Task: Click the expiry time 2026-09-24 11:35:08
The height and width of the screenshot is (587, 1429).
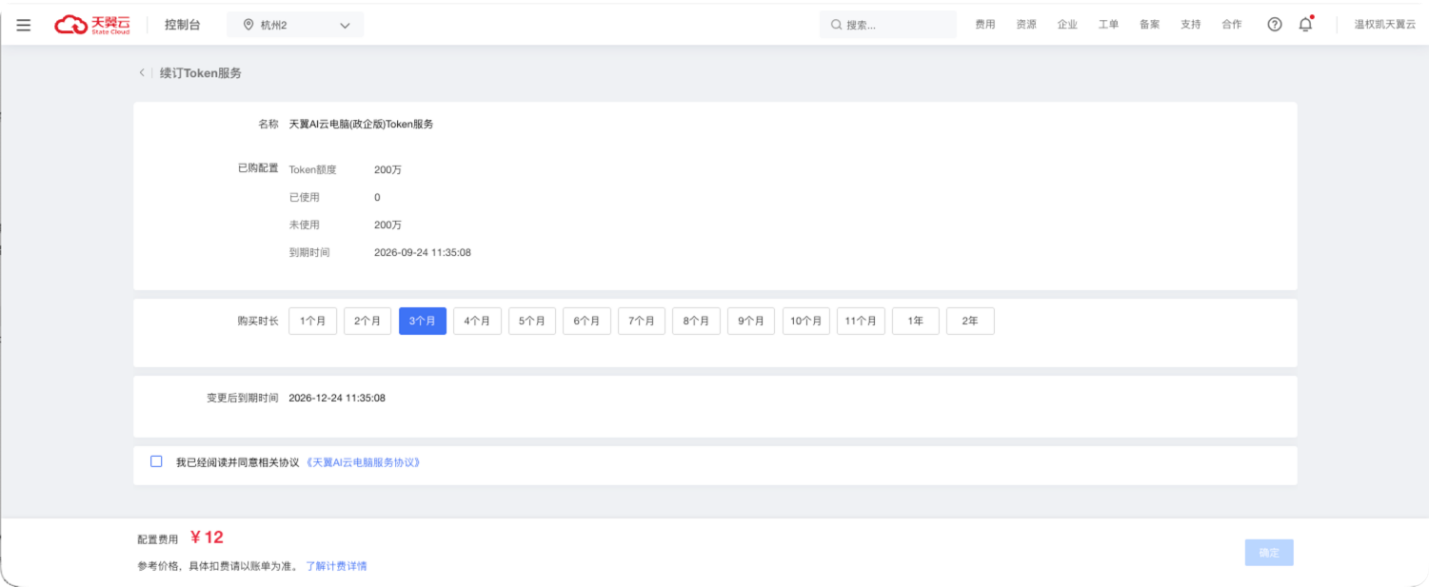Action: pyautogui.click(x=422, y=252)
